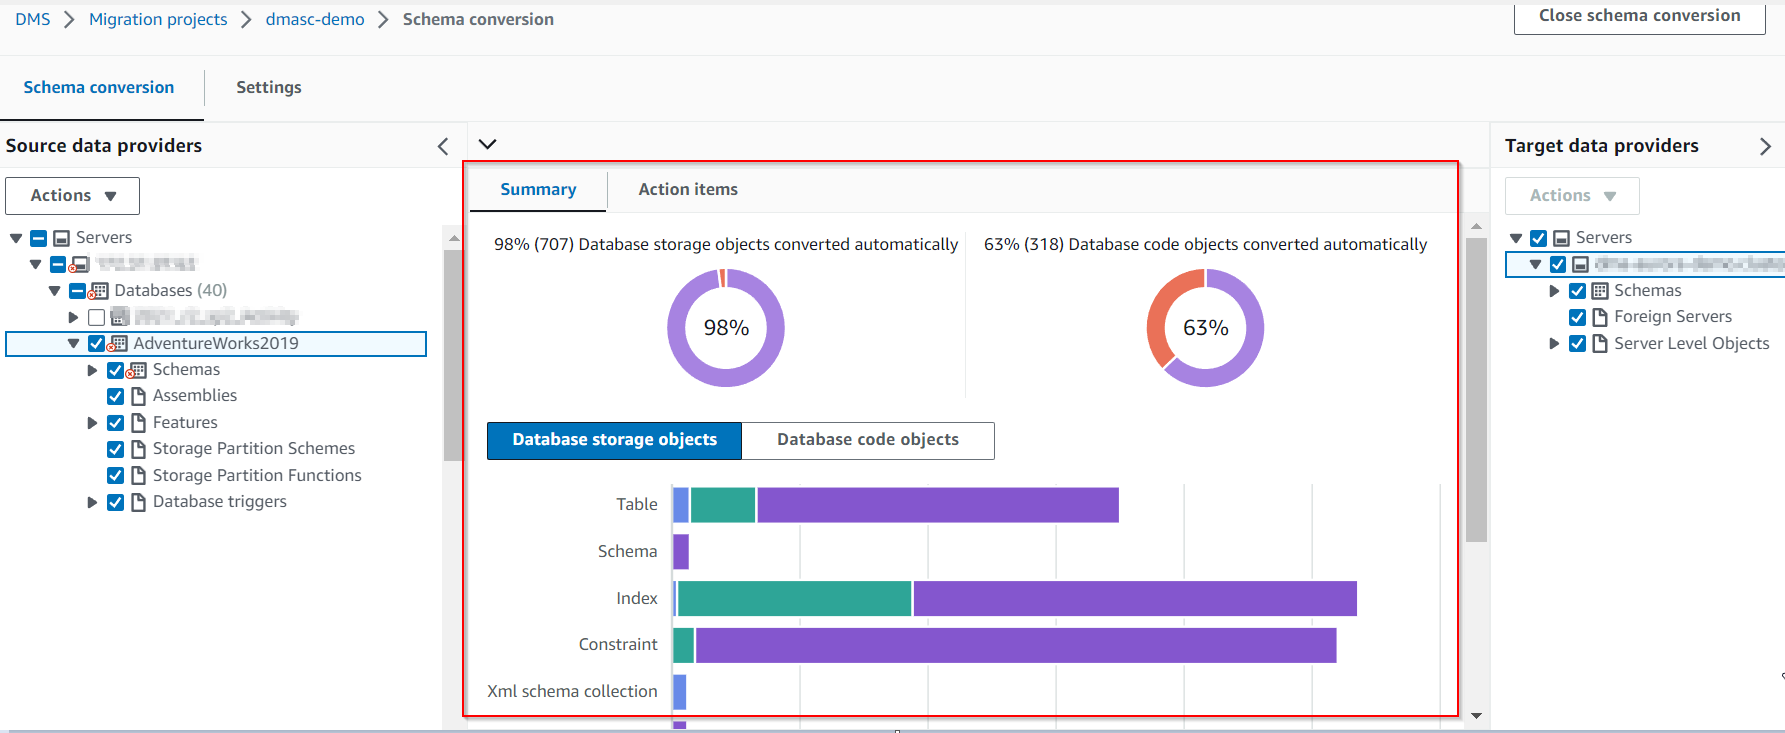Click the Databases (40) grid icon

(x=98, y=291)
